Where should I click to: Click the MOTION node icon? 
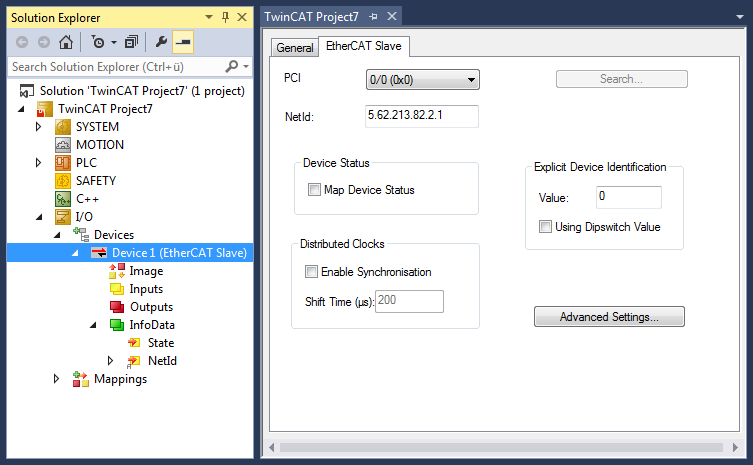click(63, 145)
